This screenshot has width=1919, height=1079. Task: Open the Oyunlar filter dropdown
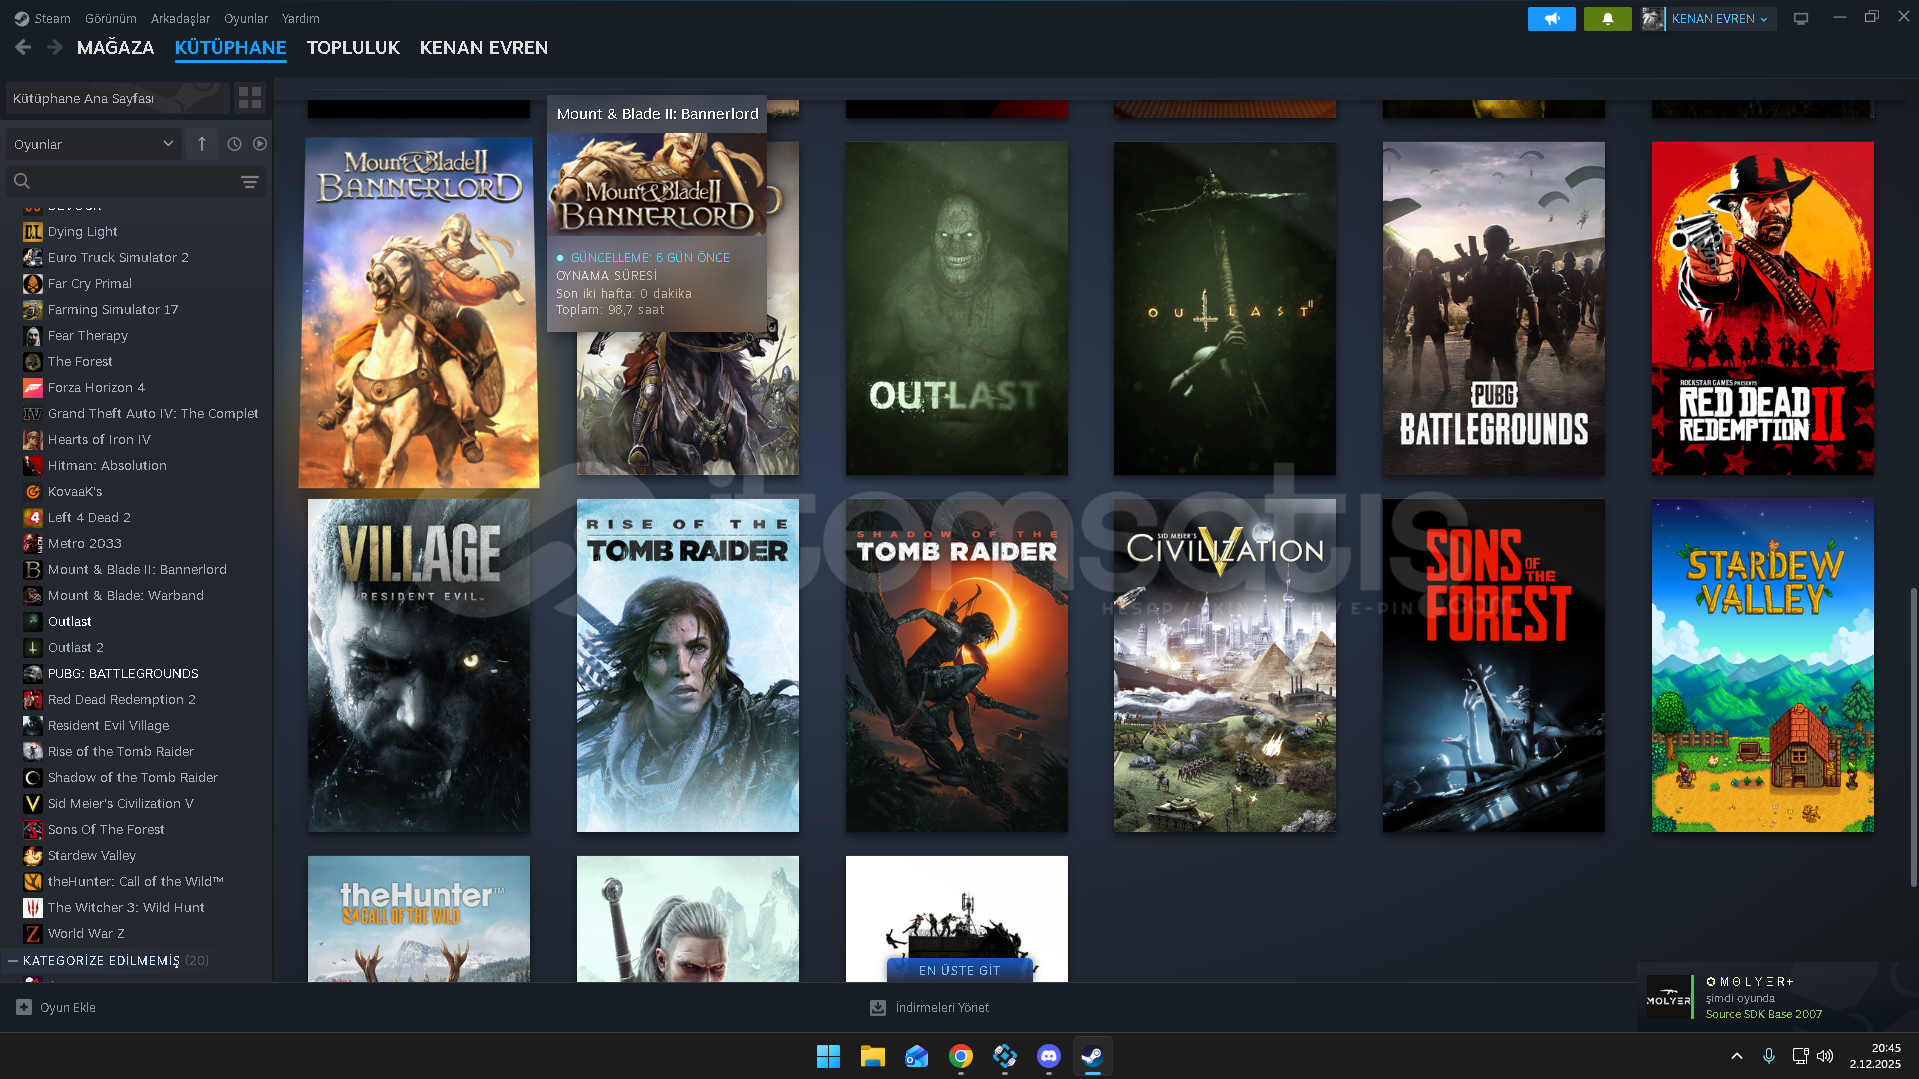tap(93, 144)
